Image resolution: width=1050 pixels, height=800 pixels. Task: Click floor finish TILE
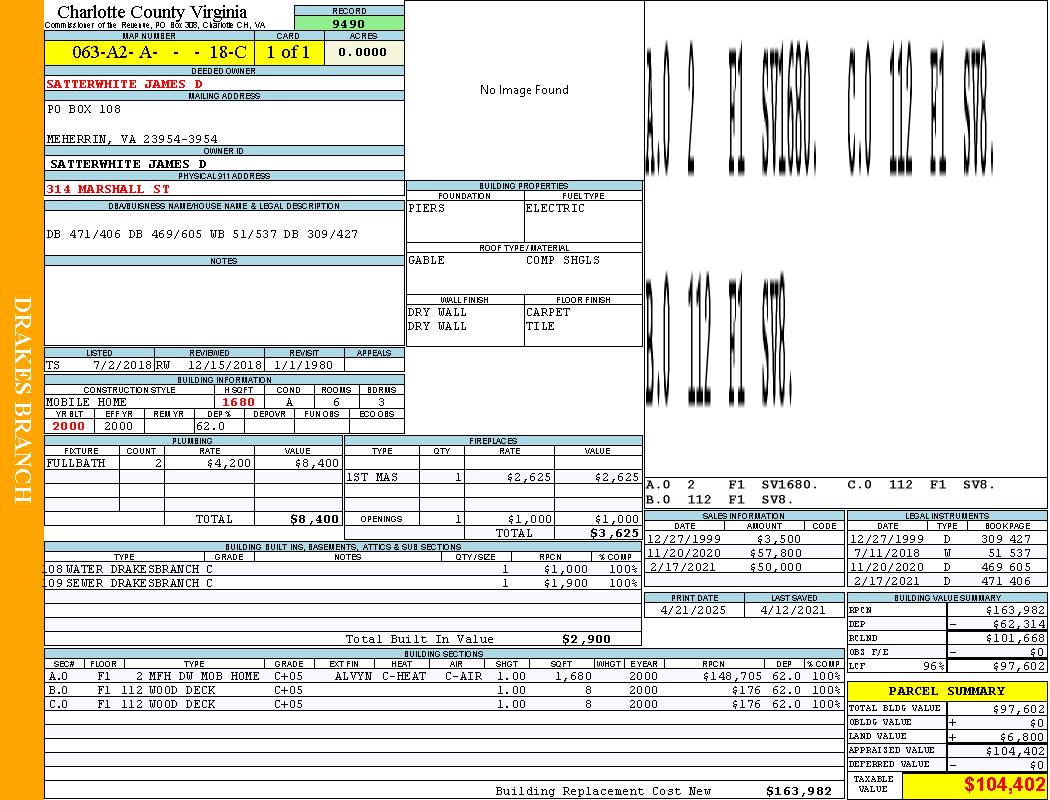click(540, 327)
